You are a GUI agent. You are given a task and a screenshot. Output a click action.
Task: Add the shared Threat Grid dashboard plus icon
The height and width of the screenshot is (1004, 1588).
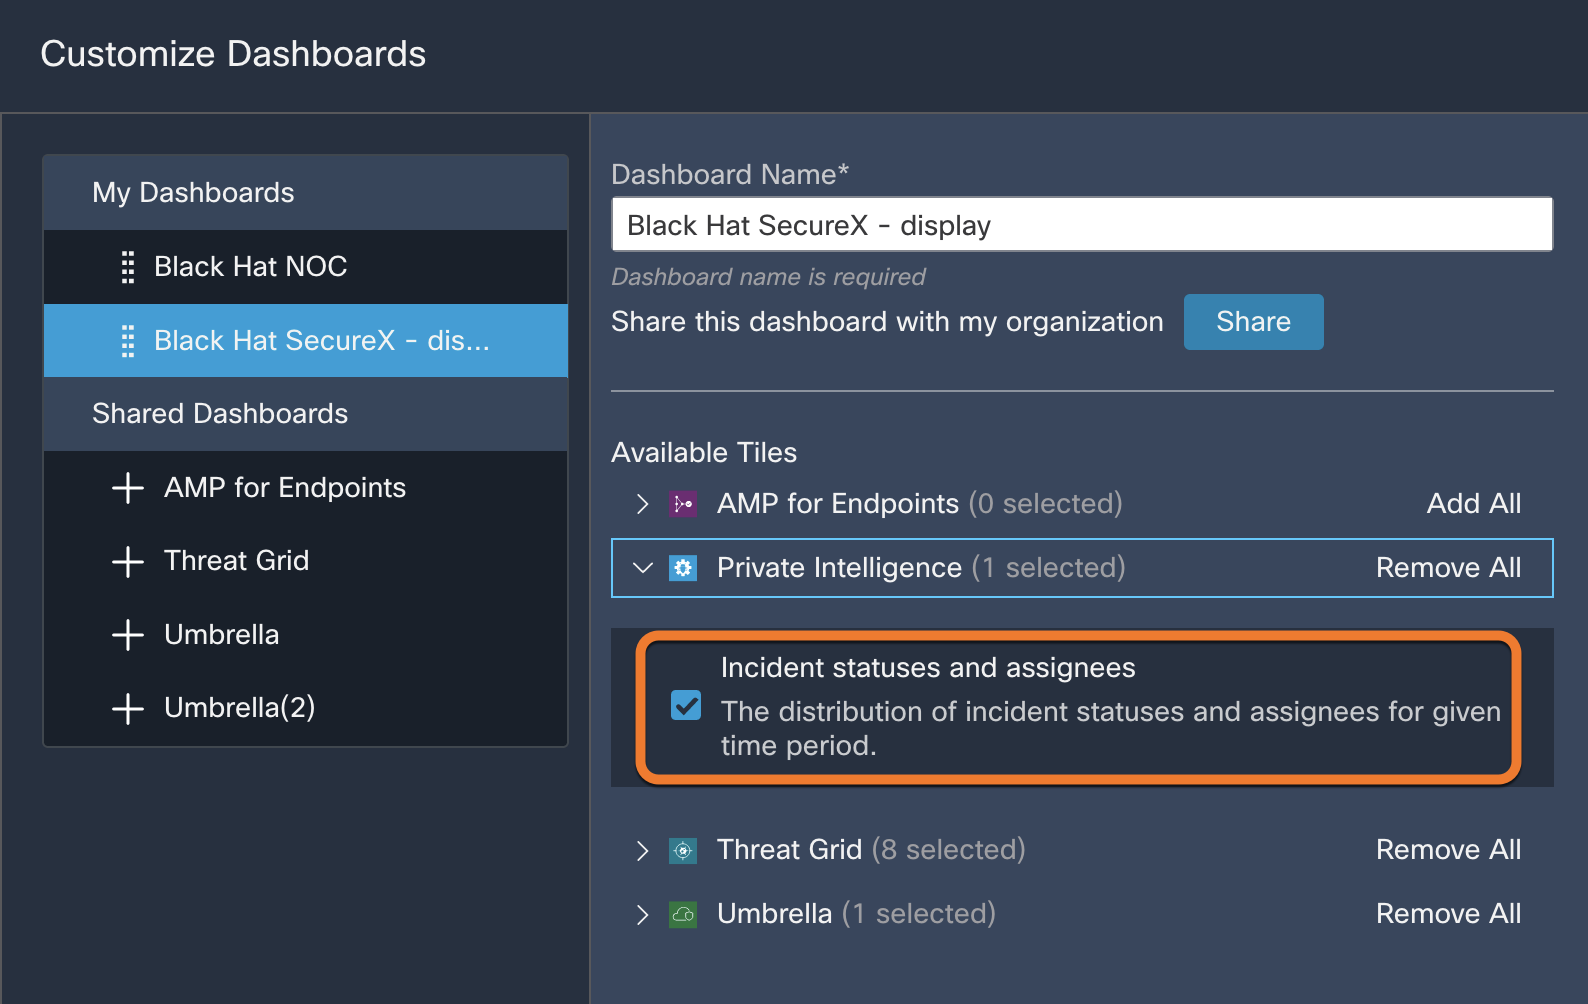(x=128, y=561)
